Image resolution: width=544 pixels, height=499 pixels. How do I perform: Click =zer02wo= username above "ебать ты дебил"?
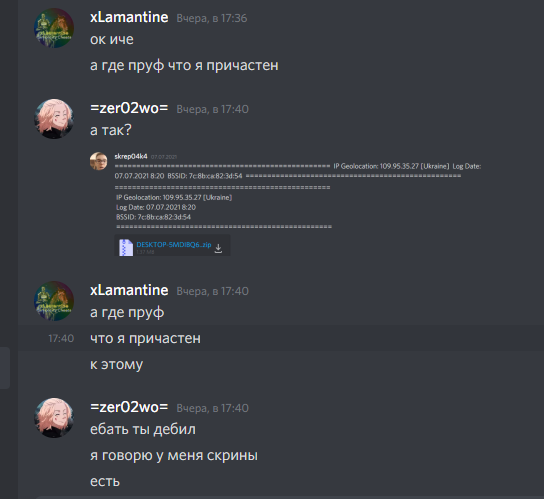point(129,407)
